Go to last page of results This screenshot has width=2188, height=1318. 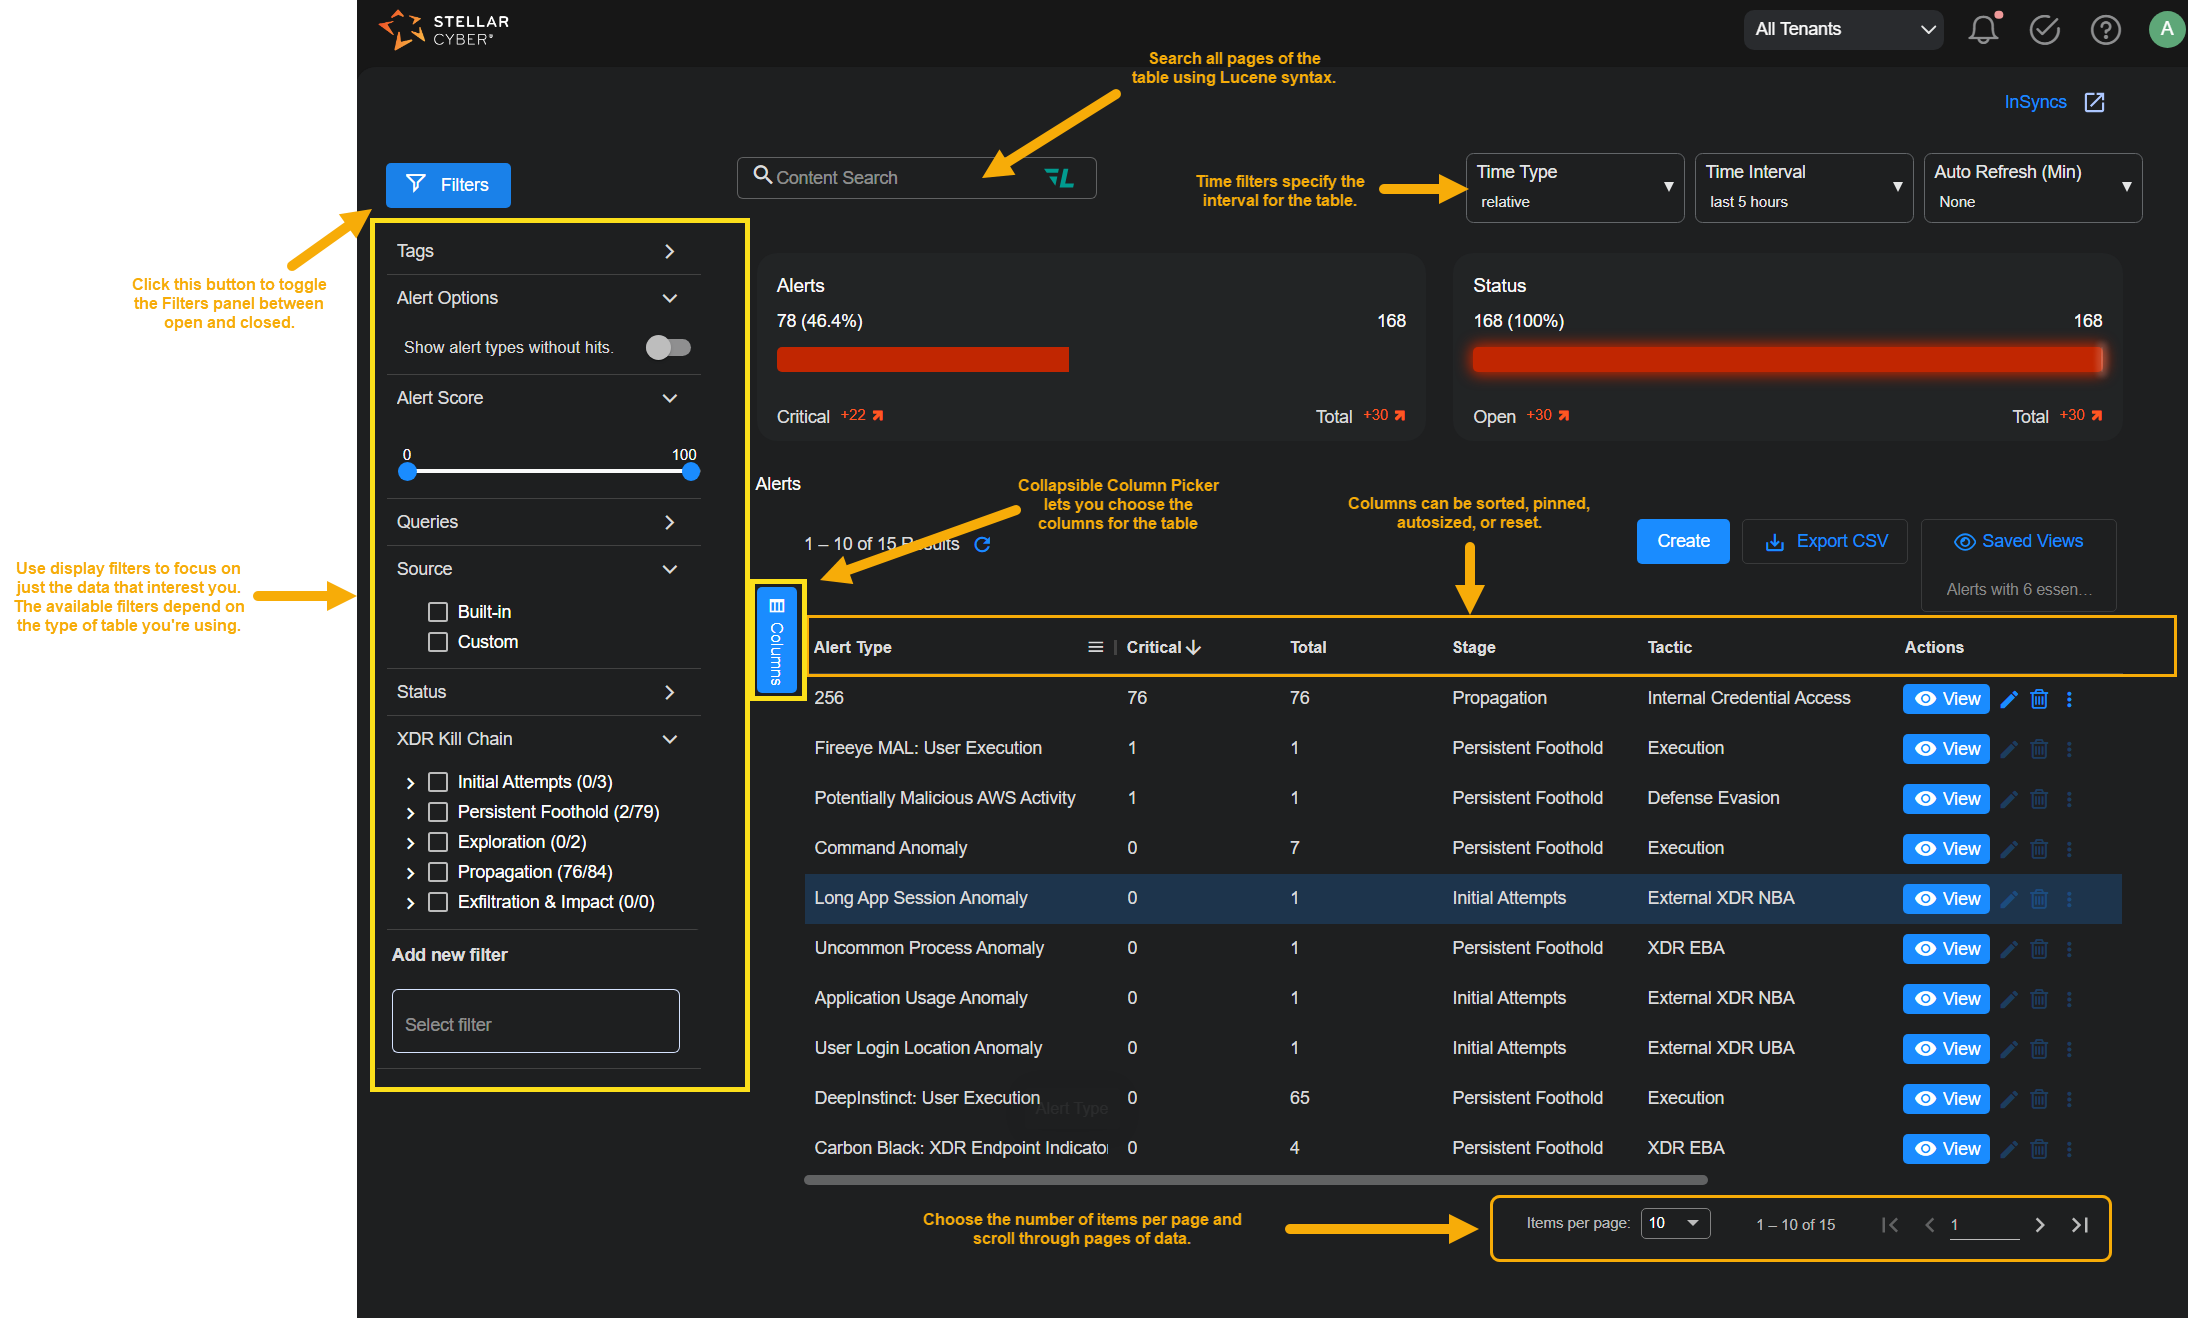(x=2080, y=1224)
